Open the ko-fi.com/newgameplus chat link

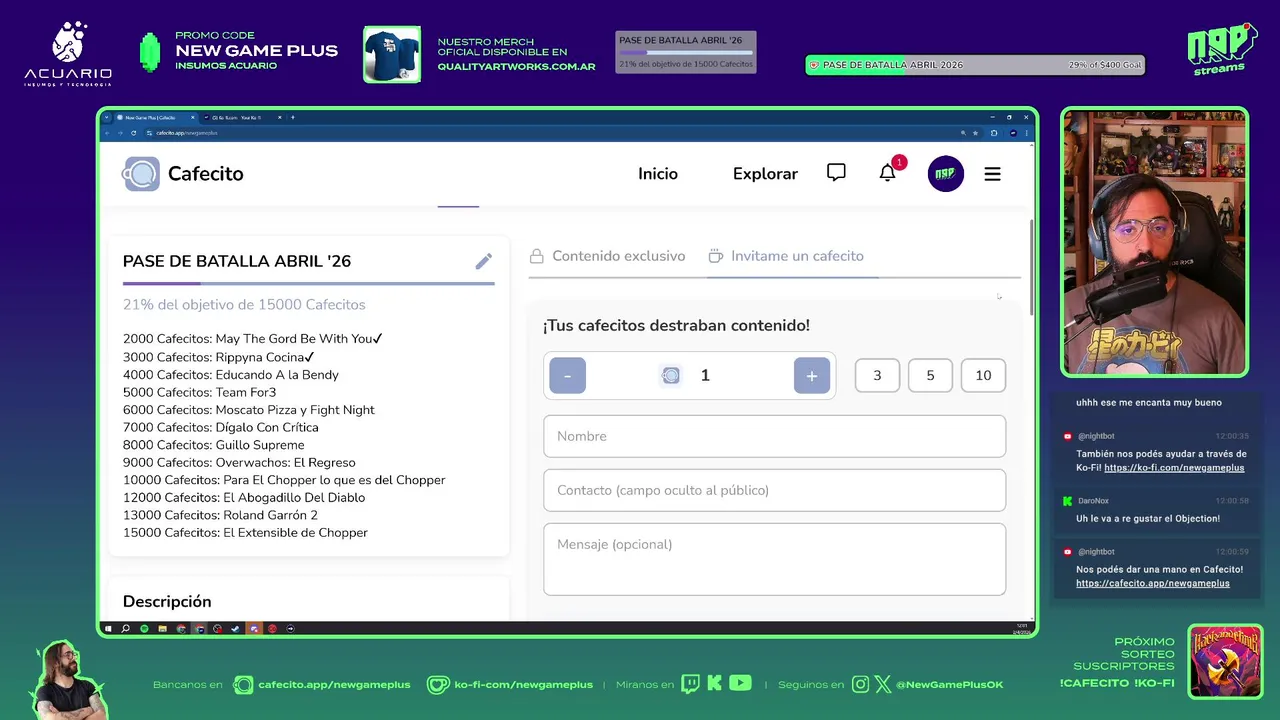(1174, 467)
